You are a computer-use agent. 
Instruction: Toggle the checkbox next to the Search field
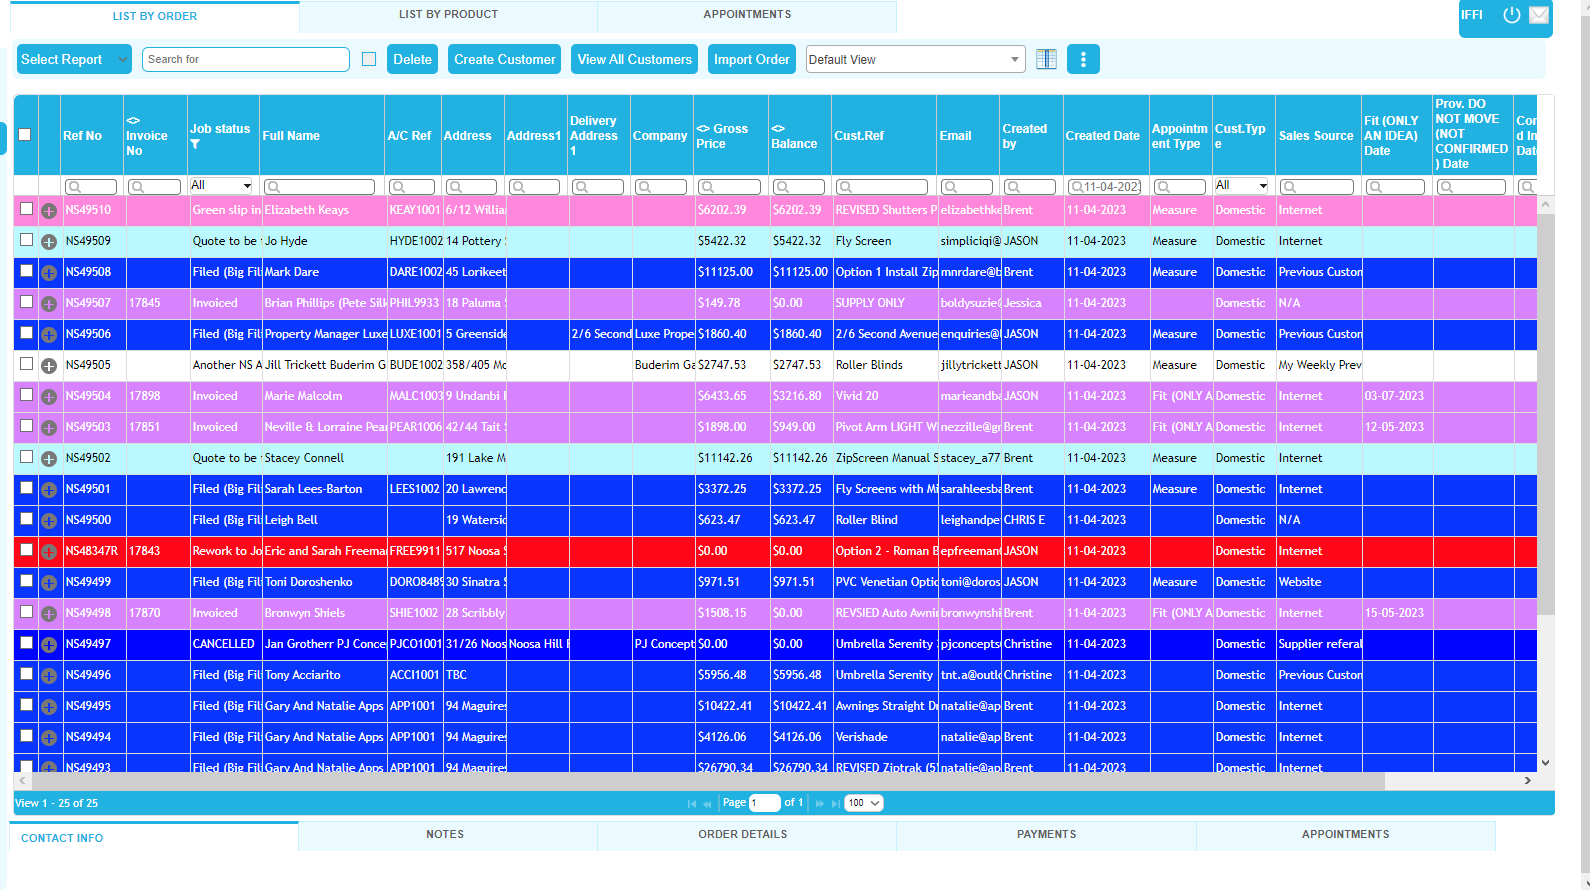pyautogui.click(x=369, y=59)
